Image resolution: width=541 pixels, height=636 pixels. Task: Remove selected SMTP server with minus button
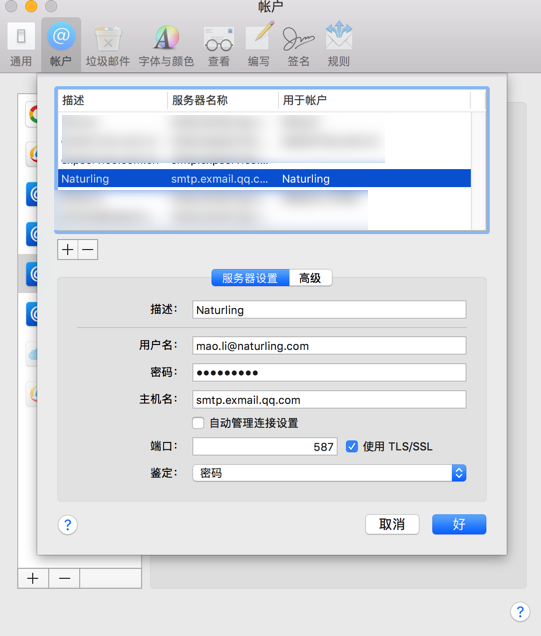point(88,249)
